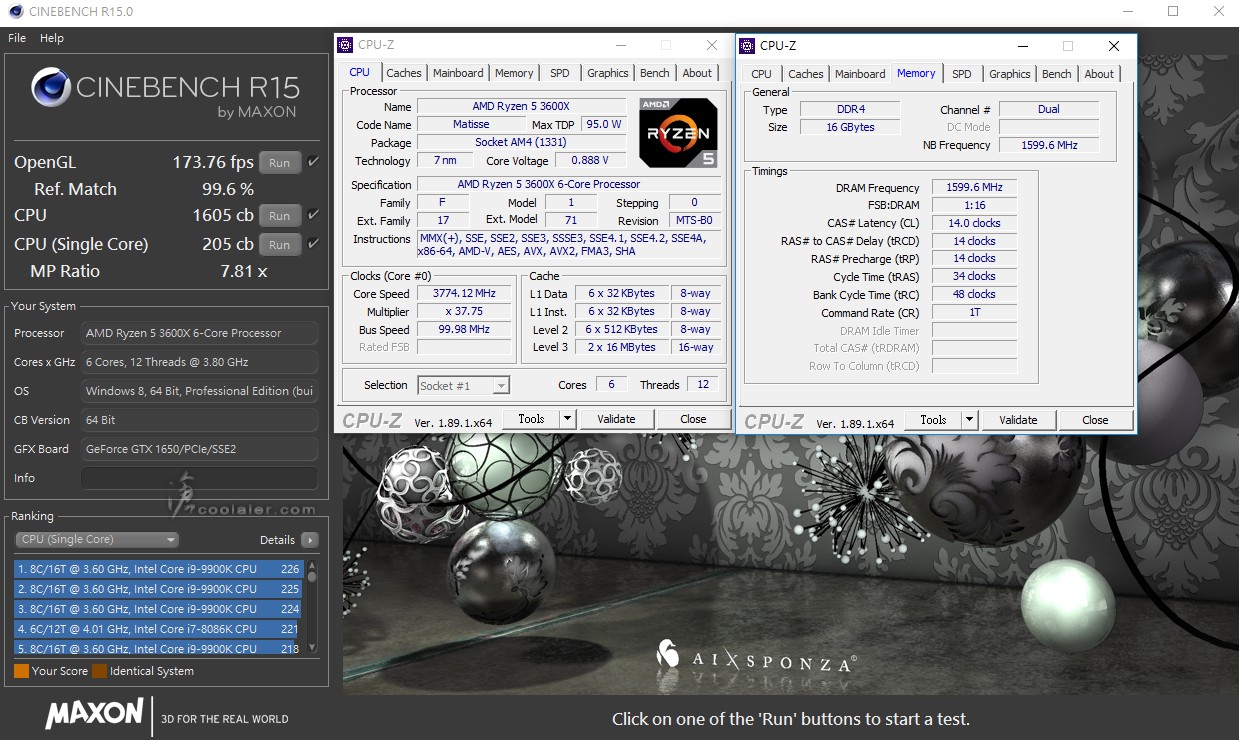The height and width of the screenshot is (740, 1239).
Task: Switch to Bench tab in CPU-Z processor window
Action: (655, 73)
